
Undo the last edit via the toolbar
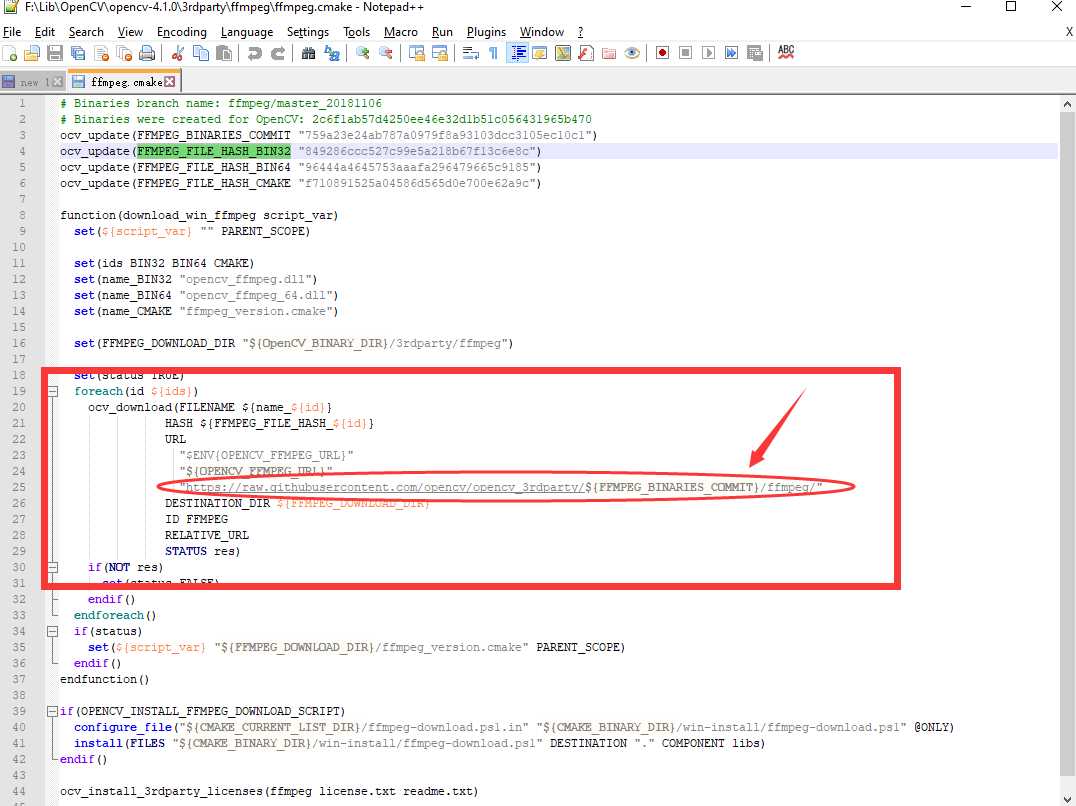[x=255, y=54]
